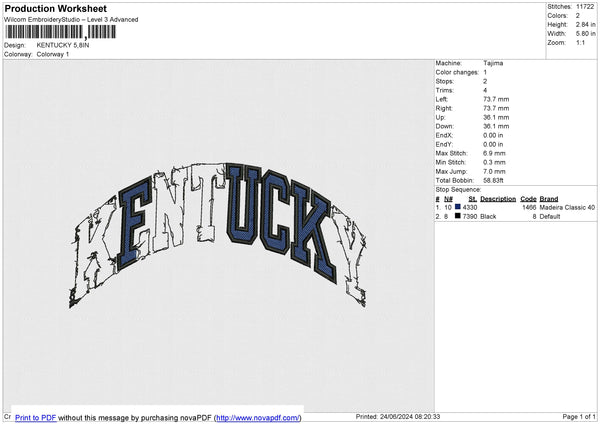This screenshot has height=424, width=600.
Task: Click the Max Jump value 7.0 mm
Action: (494, 171)
